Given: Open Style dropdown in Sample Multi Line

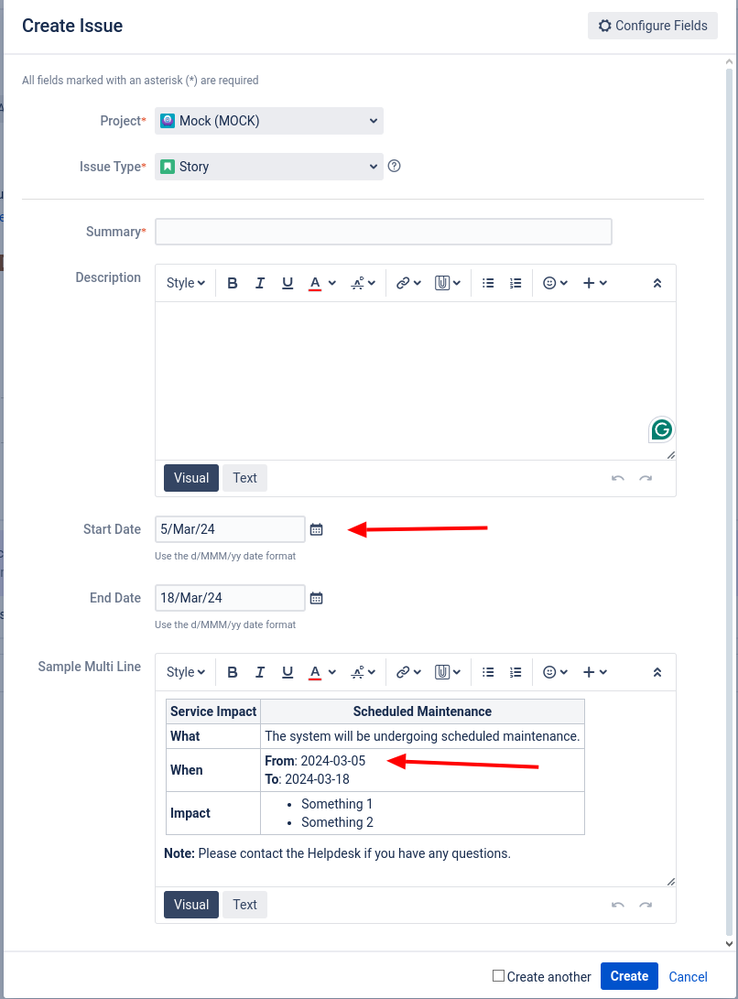Looking at the screenshot, I should pos(185,672).
